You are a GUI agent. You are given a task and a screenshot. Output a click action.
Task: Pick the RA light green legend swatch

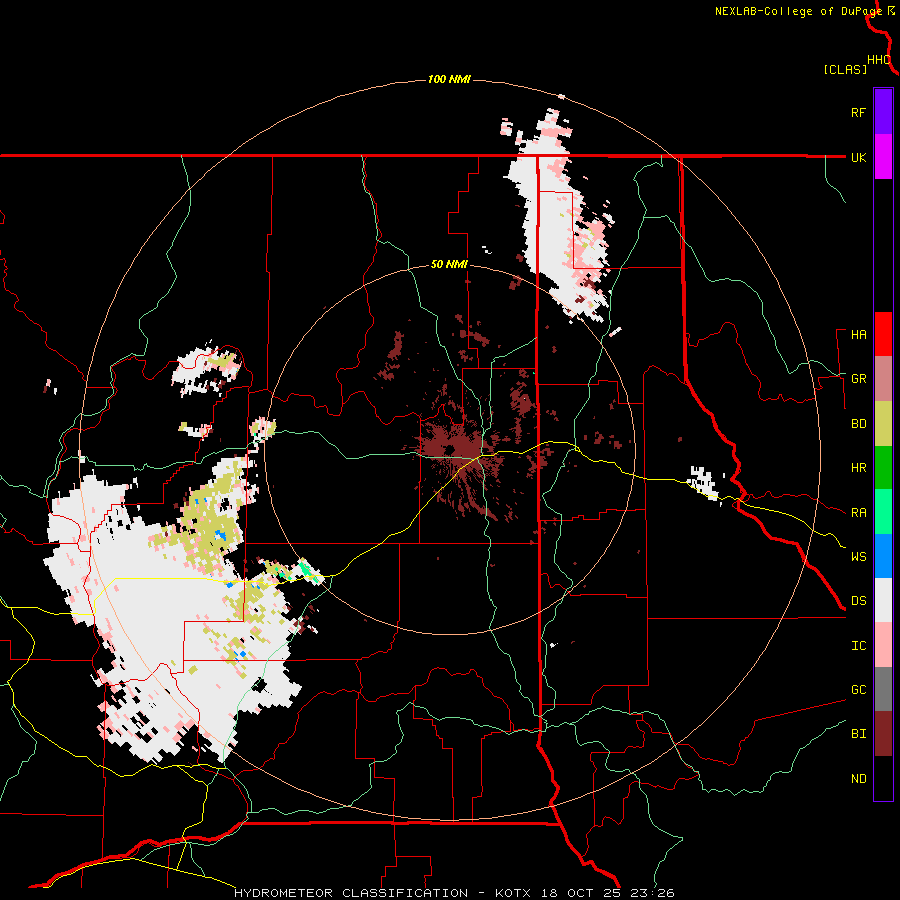point(883,512)
